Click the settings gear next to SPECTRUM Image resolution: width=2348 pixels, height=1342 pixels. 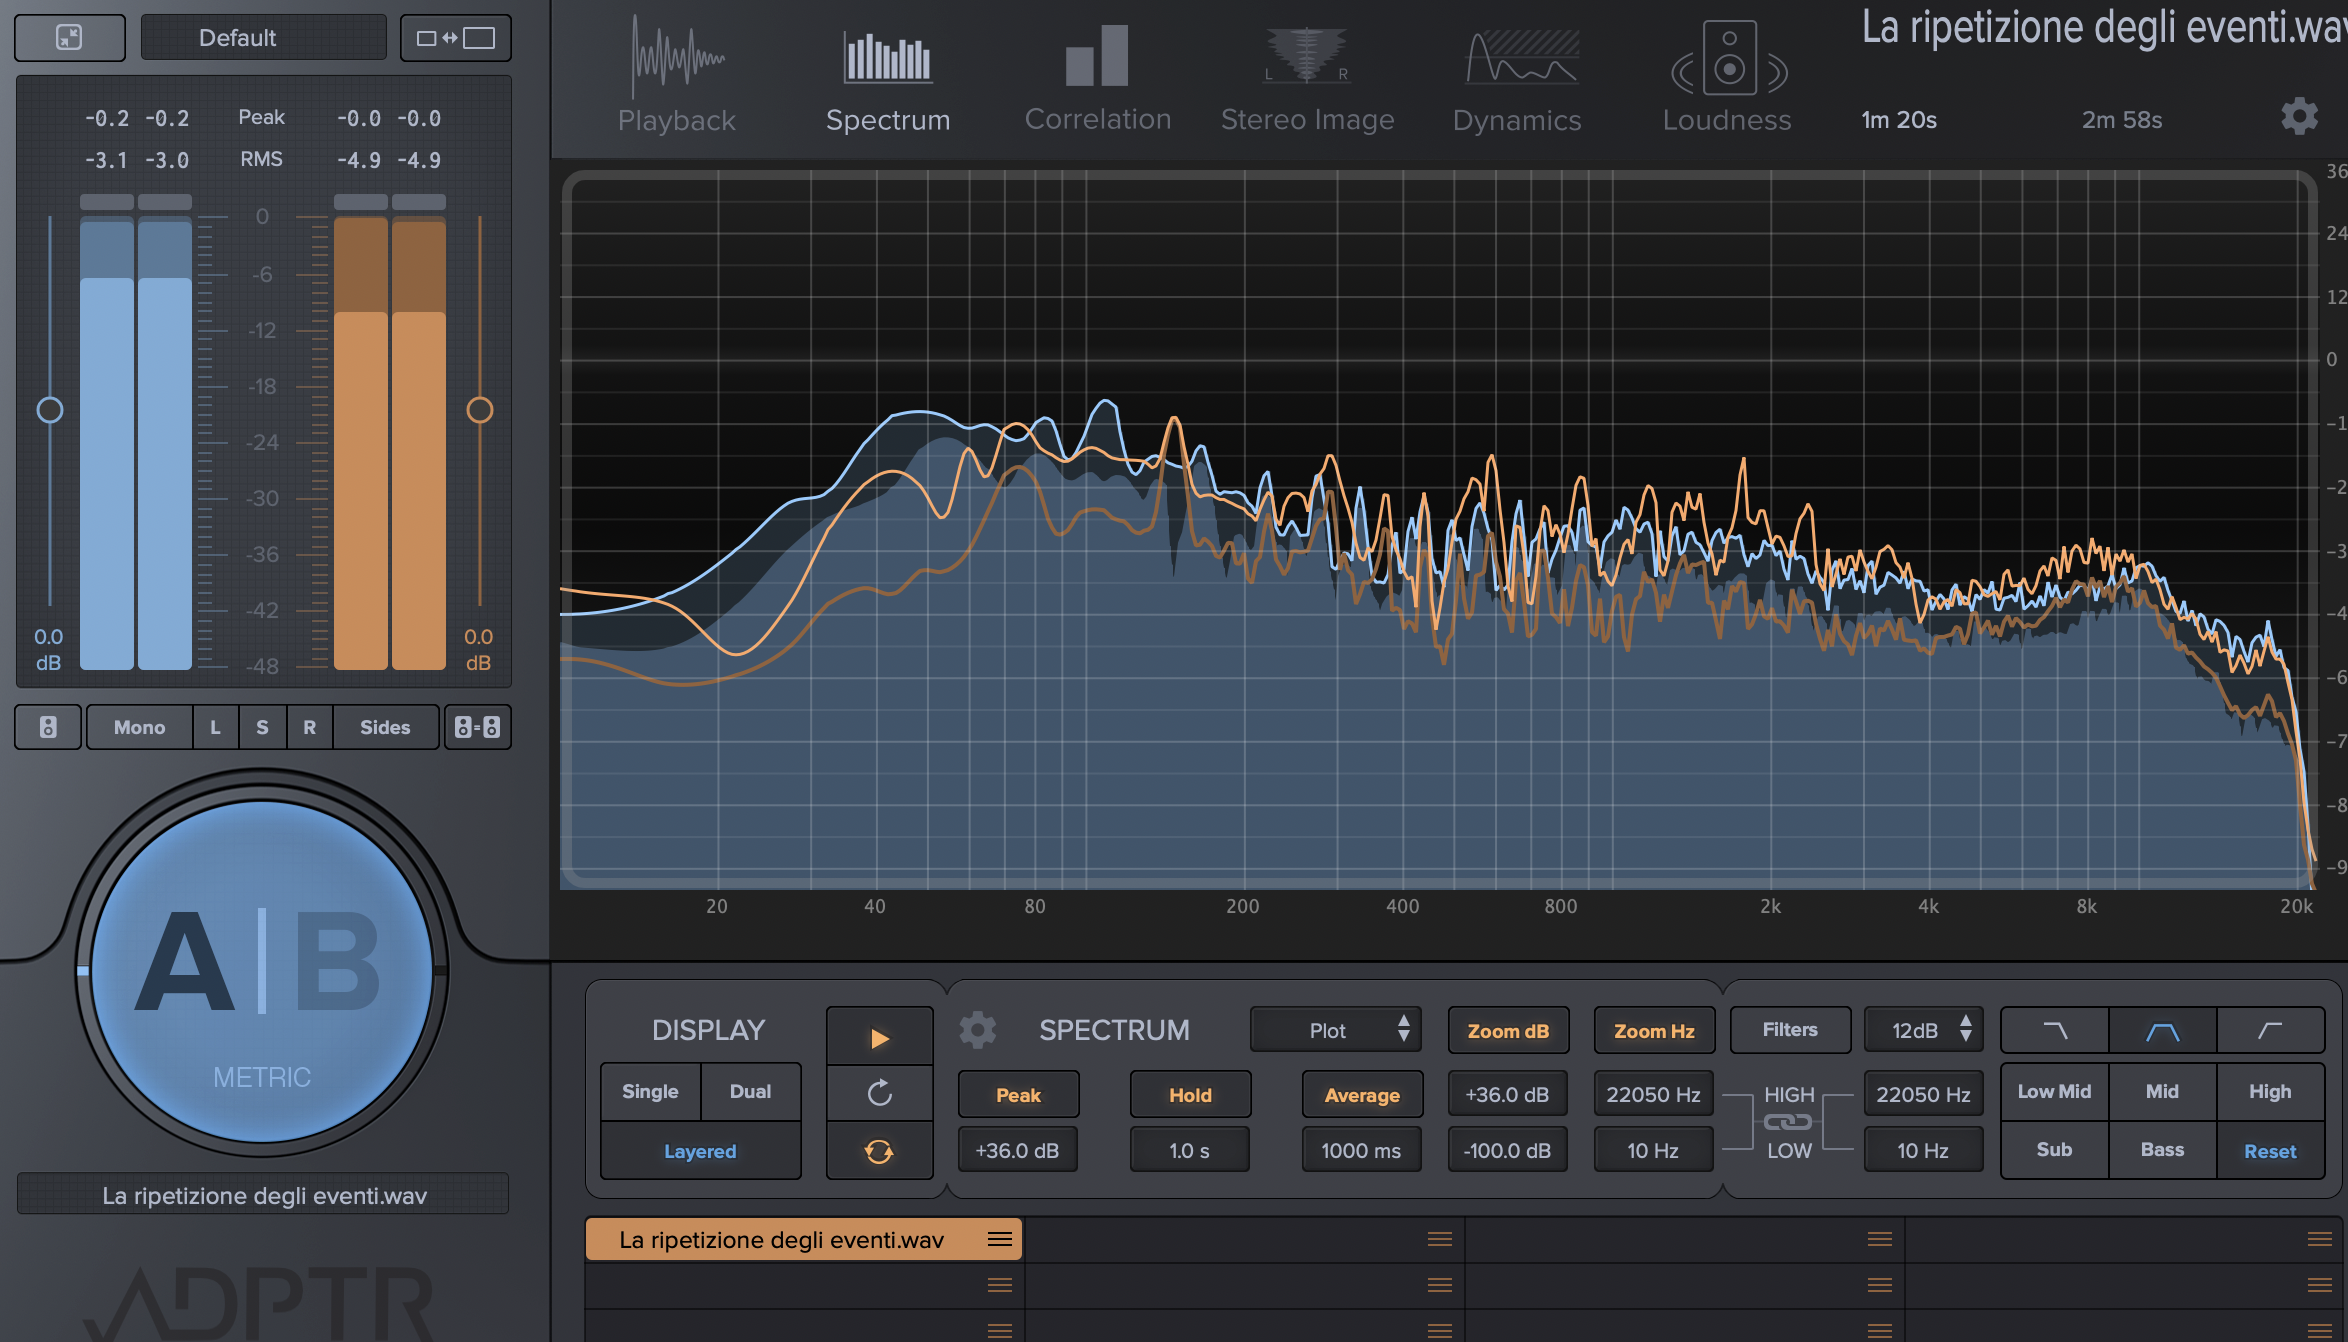point(977,1030)
